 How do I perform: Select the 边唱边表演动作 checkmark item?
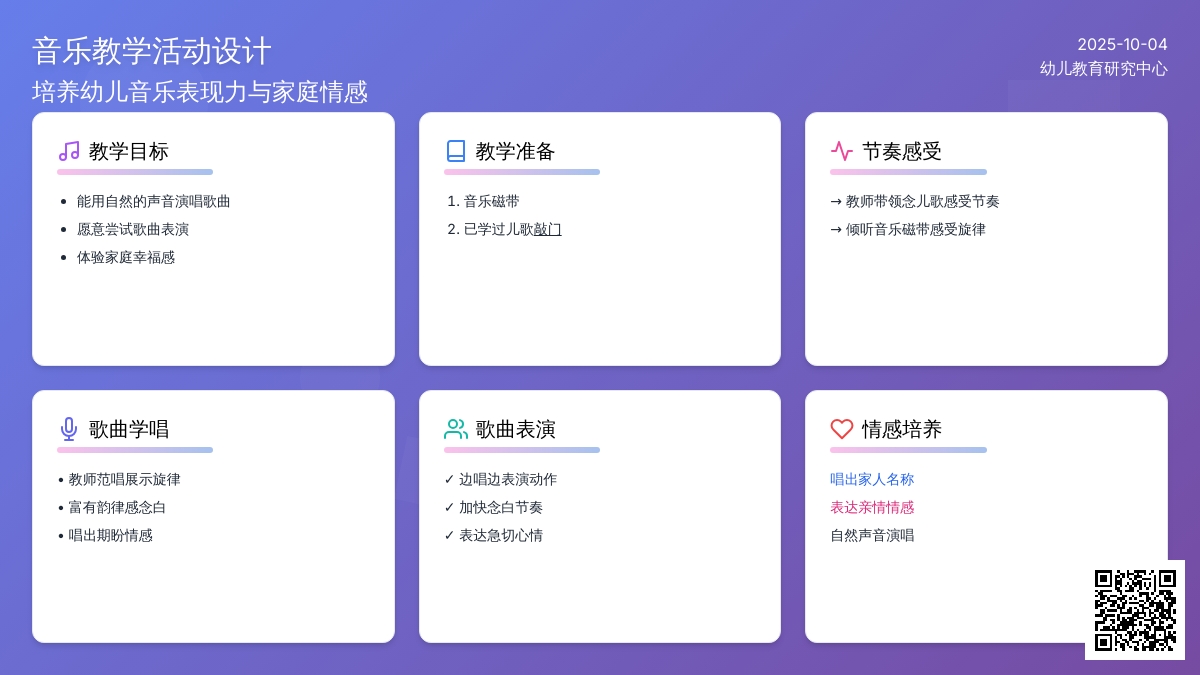click(501, 479)
